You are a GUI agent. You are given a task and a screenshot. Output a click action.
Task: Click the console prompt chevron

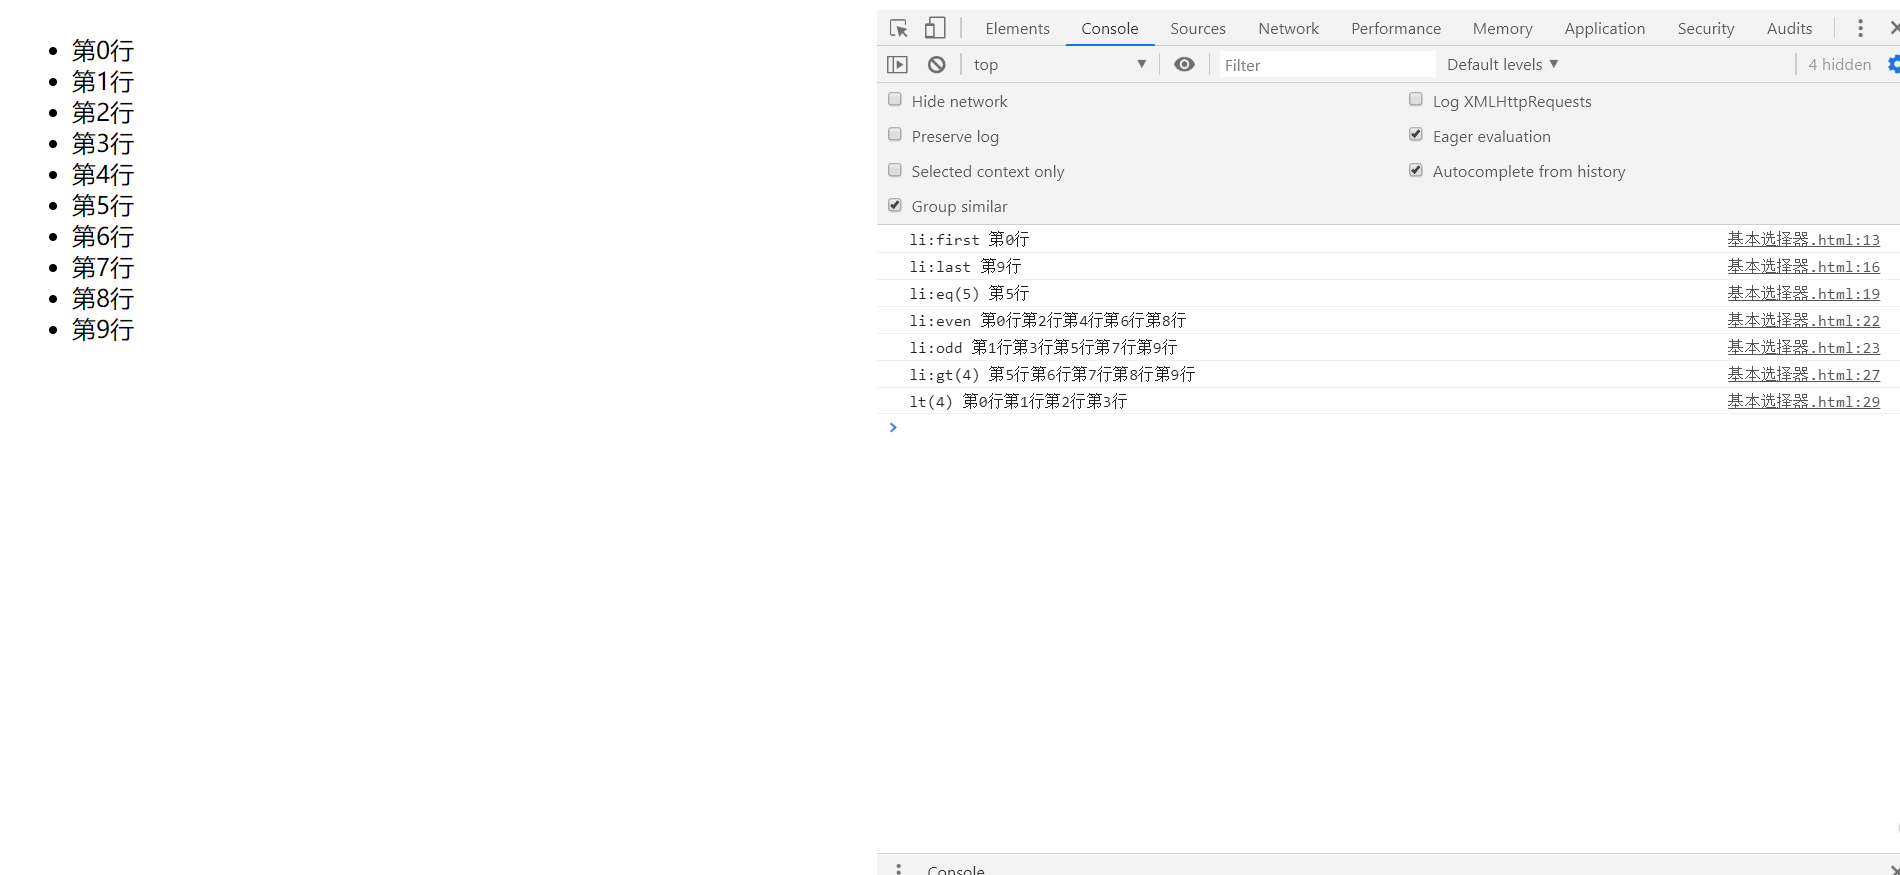[x=893, y=427]
